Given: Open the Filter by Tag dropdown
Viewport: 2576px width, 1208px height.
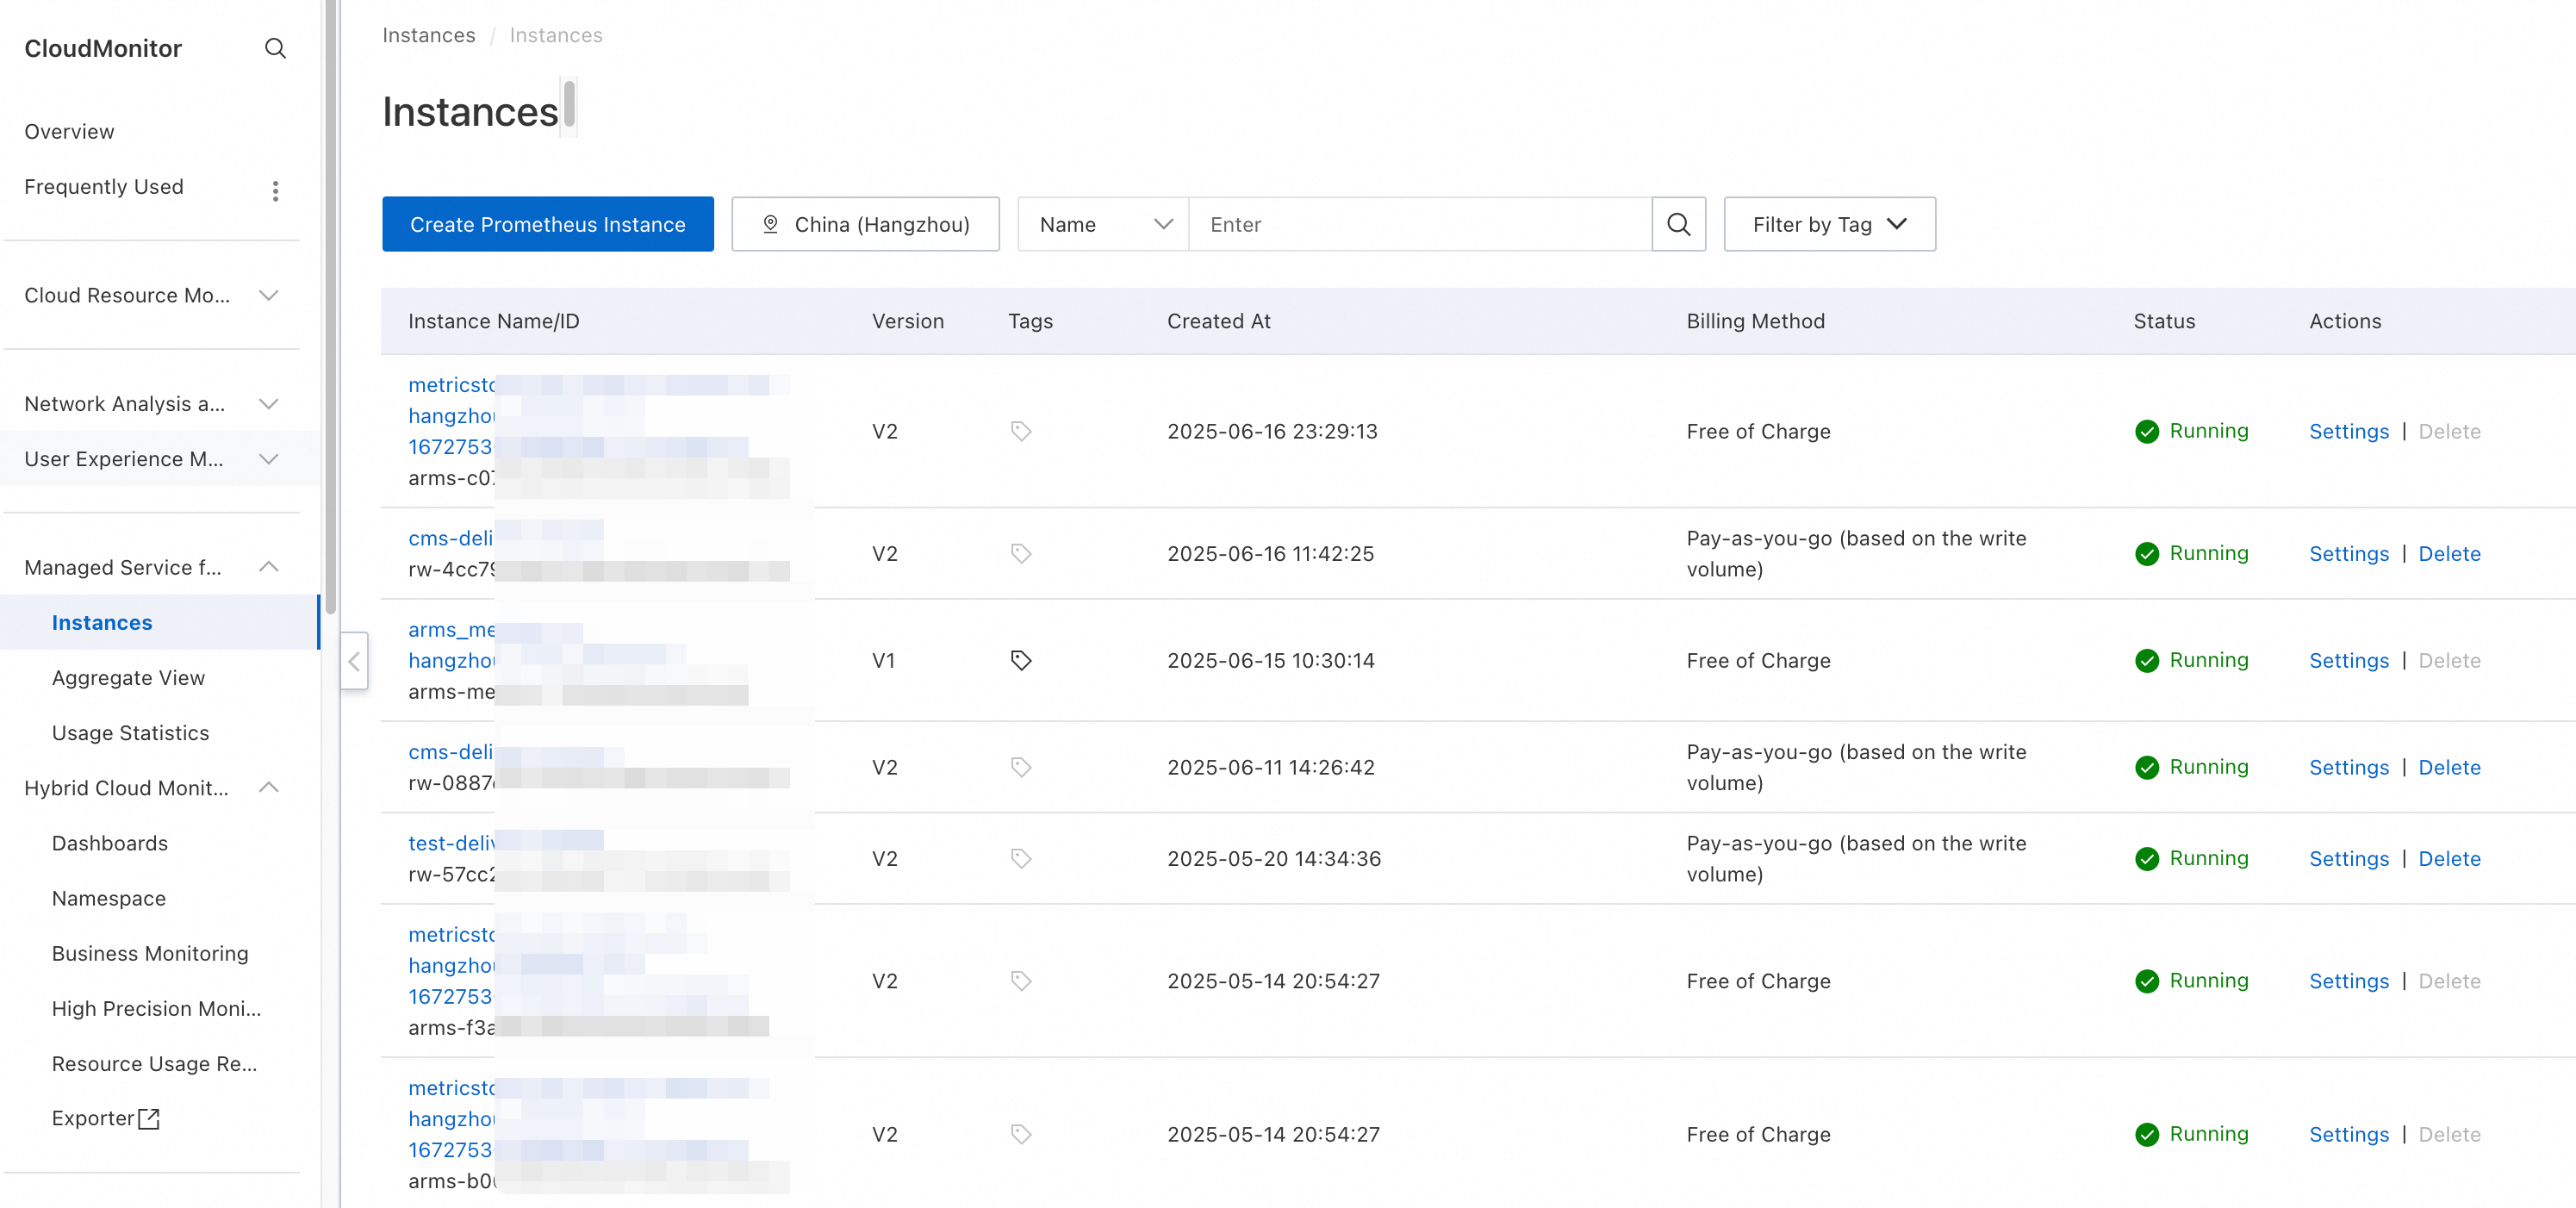Looking at the screenshot, I should pos(1829,224).
